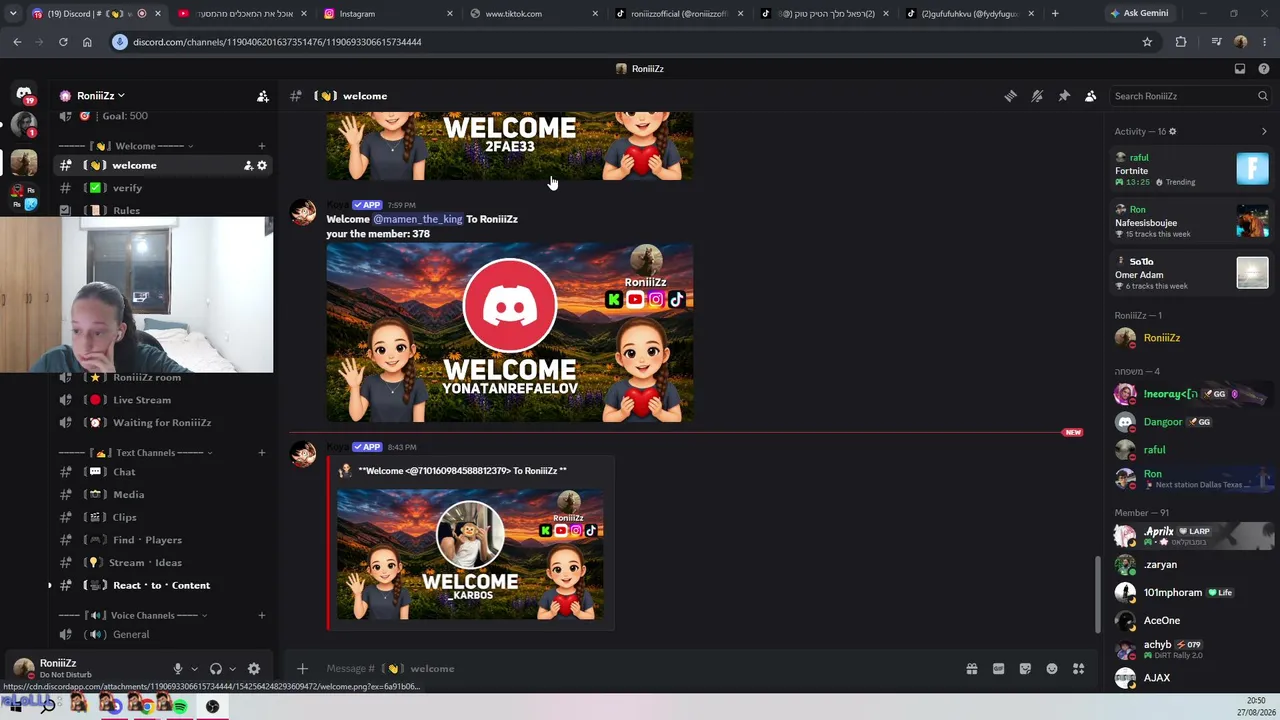Open the WELCOME _KARBOS banner image

[x=470, y=554]
